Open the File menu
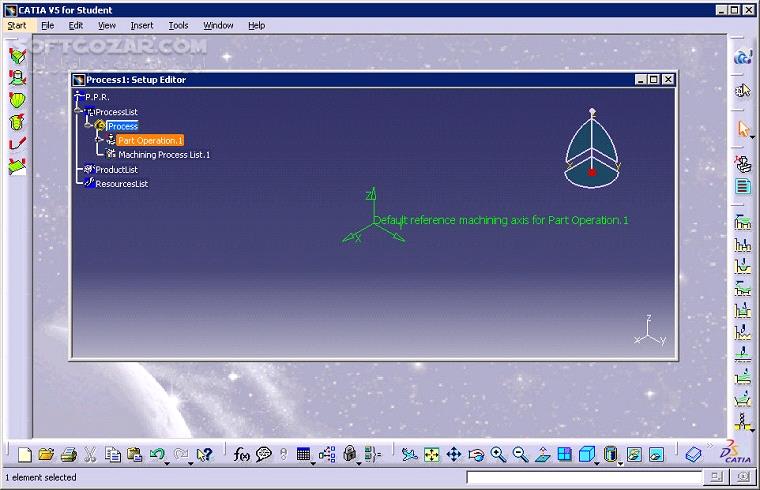This screenshot has width=760, height=490. (48, 26)
